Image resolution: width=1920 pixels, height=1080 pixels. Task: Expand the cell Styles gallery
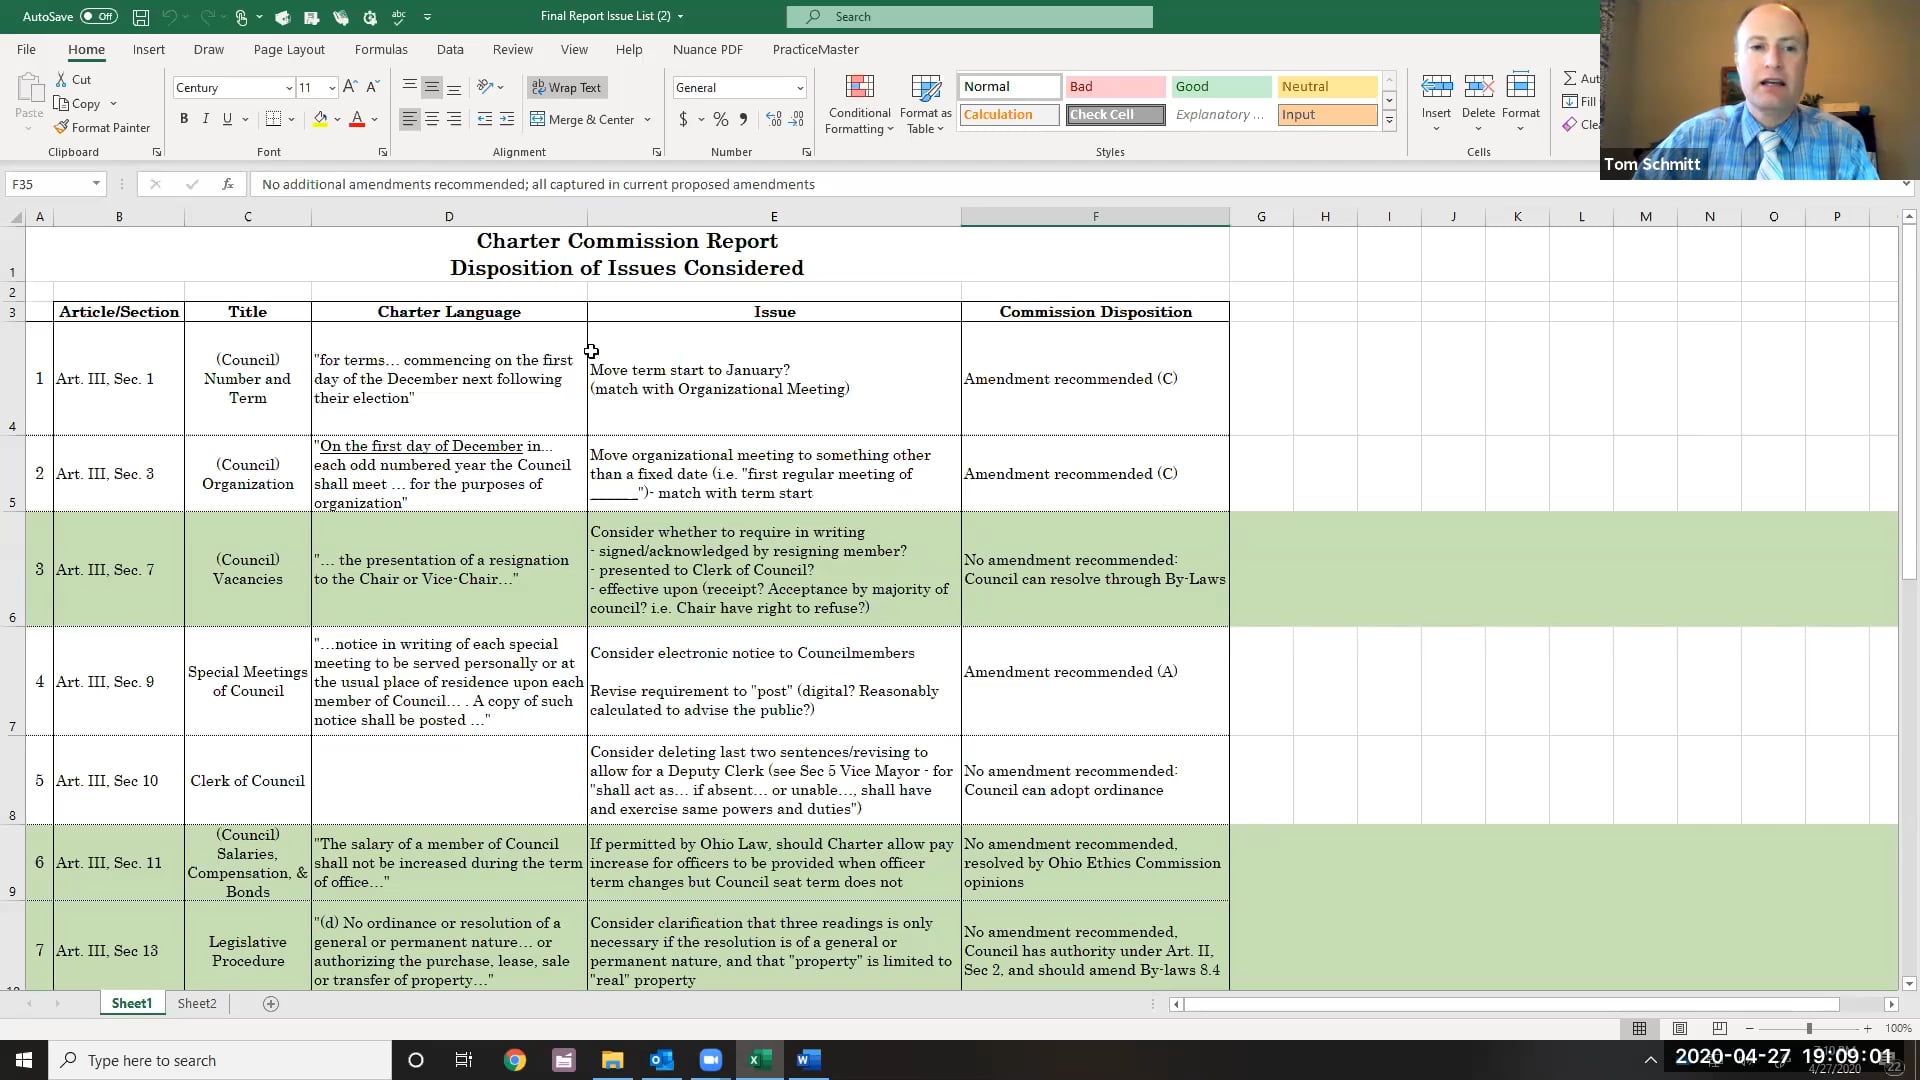pyautogui.click(x=1390, y=121)
